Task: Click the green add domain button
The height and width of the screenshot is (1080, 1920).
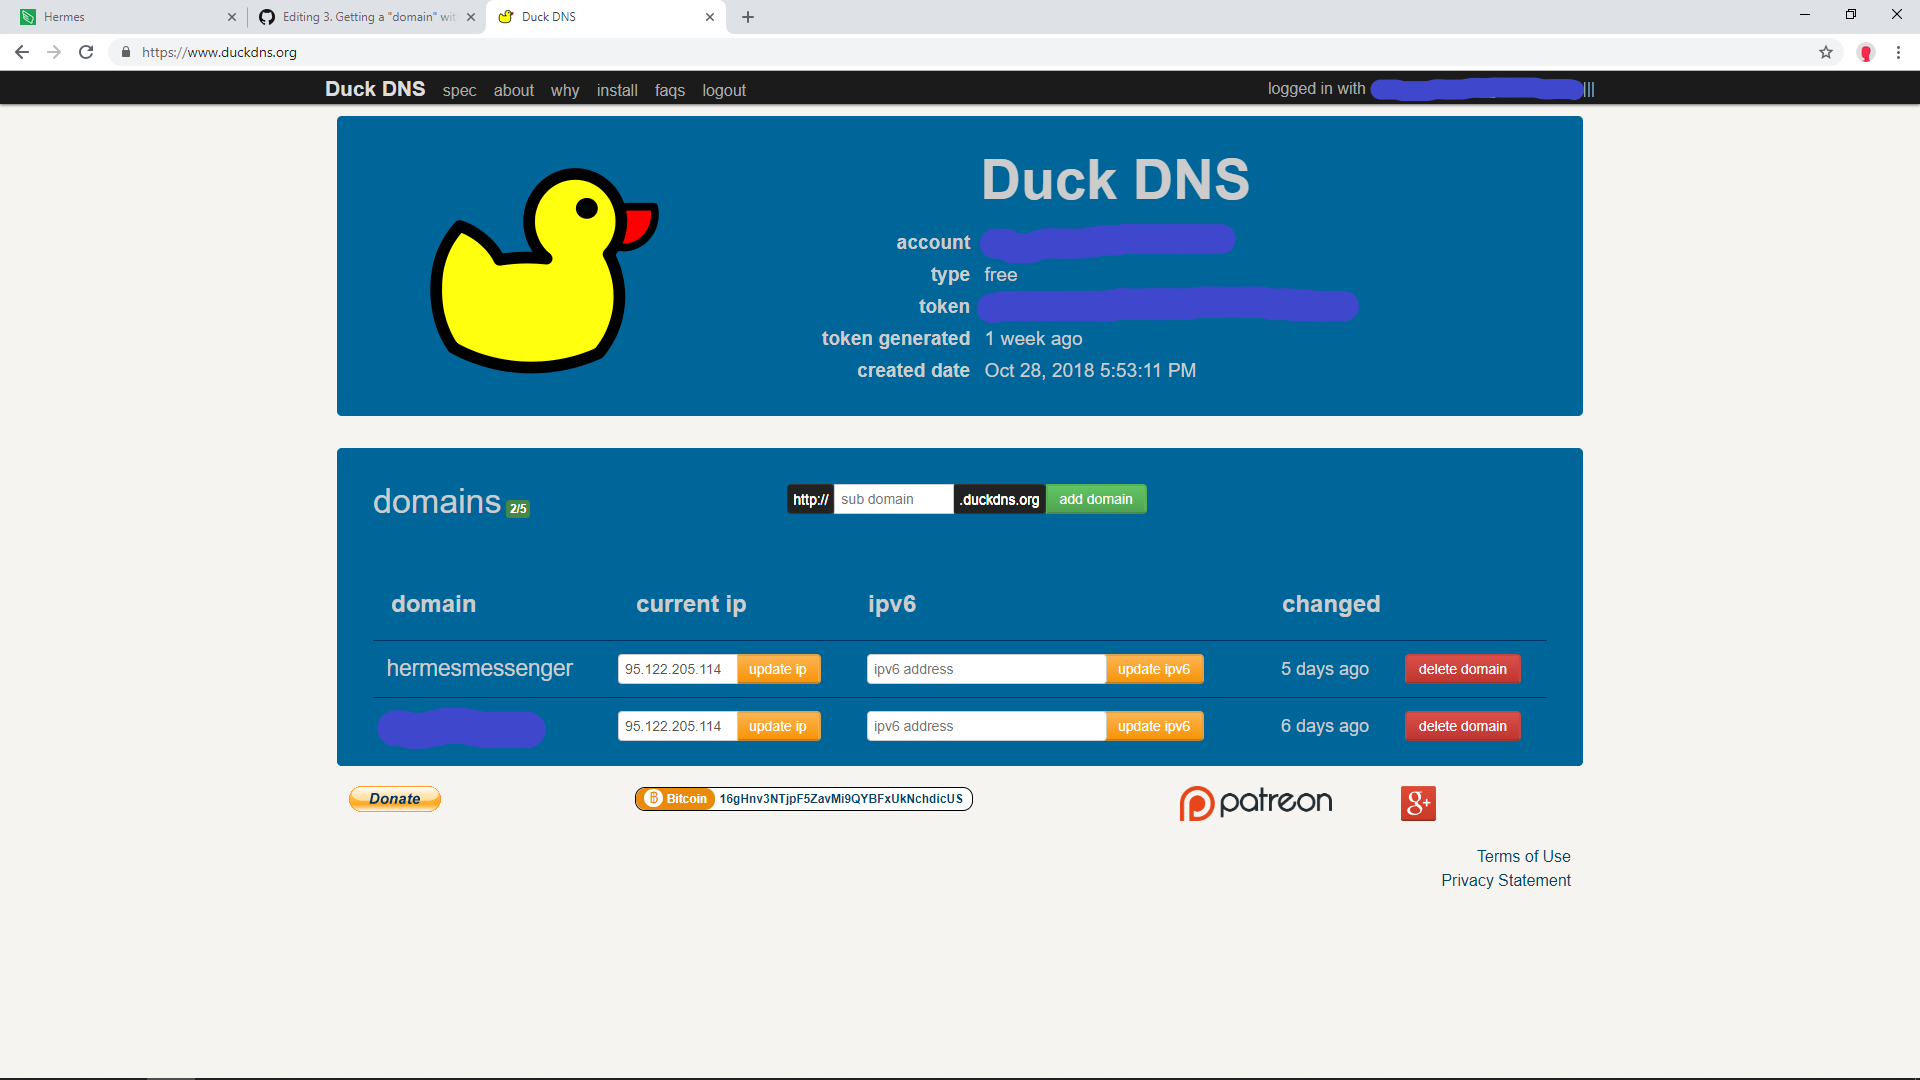Action: point(1096,499)
